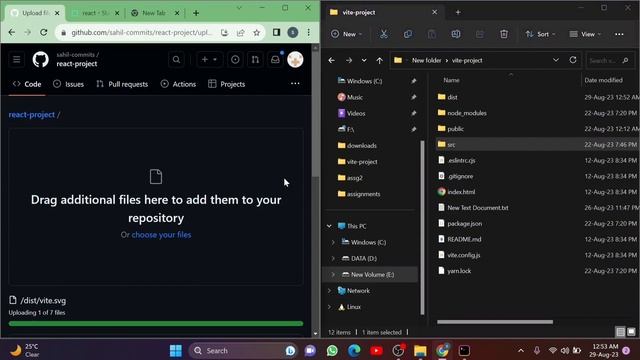This screenshot has height=360, width=640.
Task: Collapse This PC tree node
Action: click(329, 226)
